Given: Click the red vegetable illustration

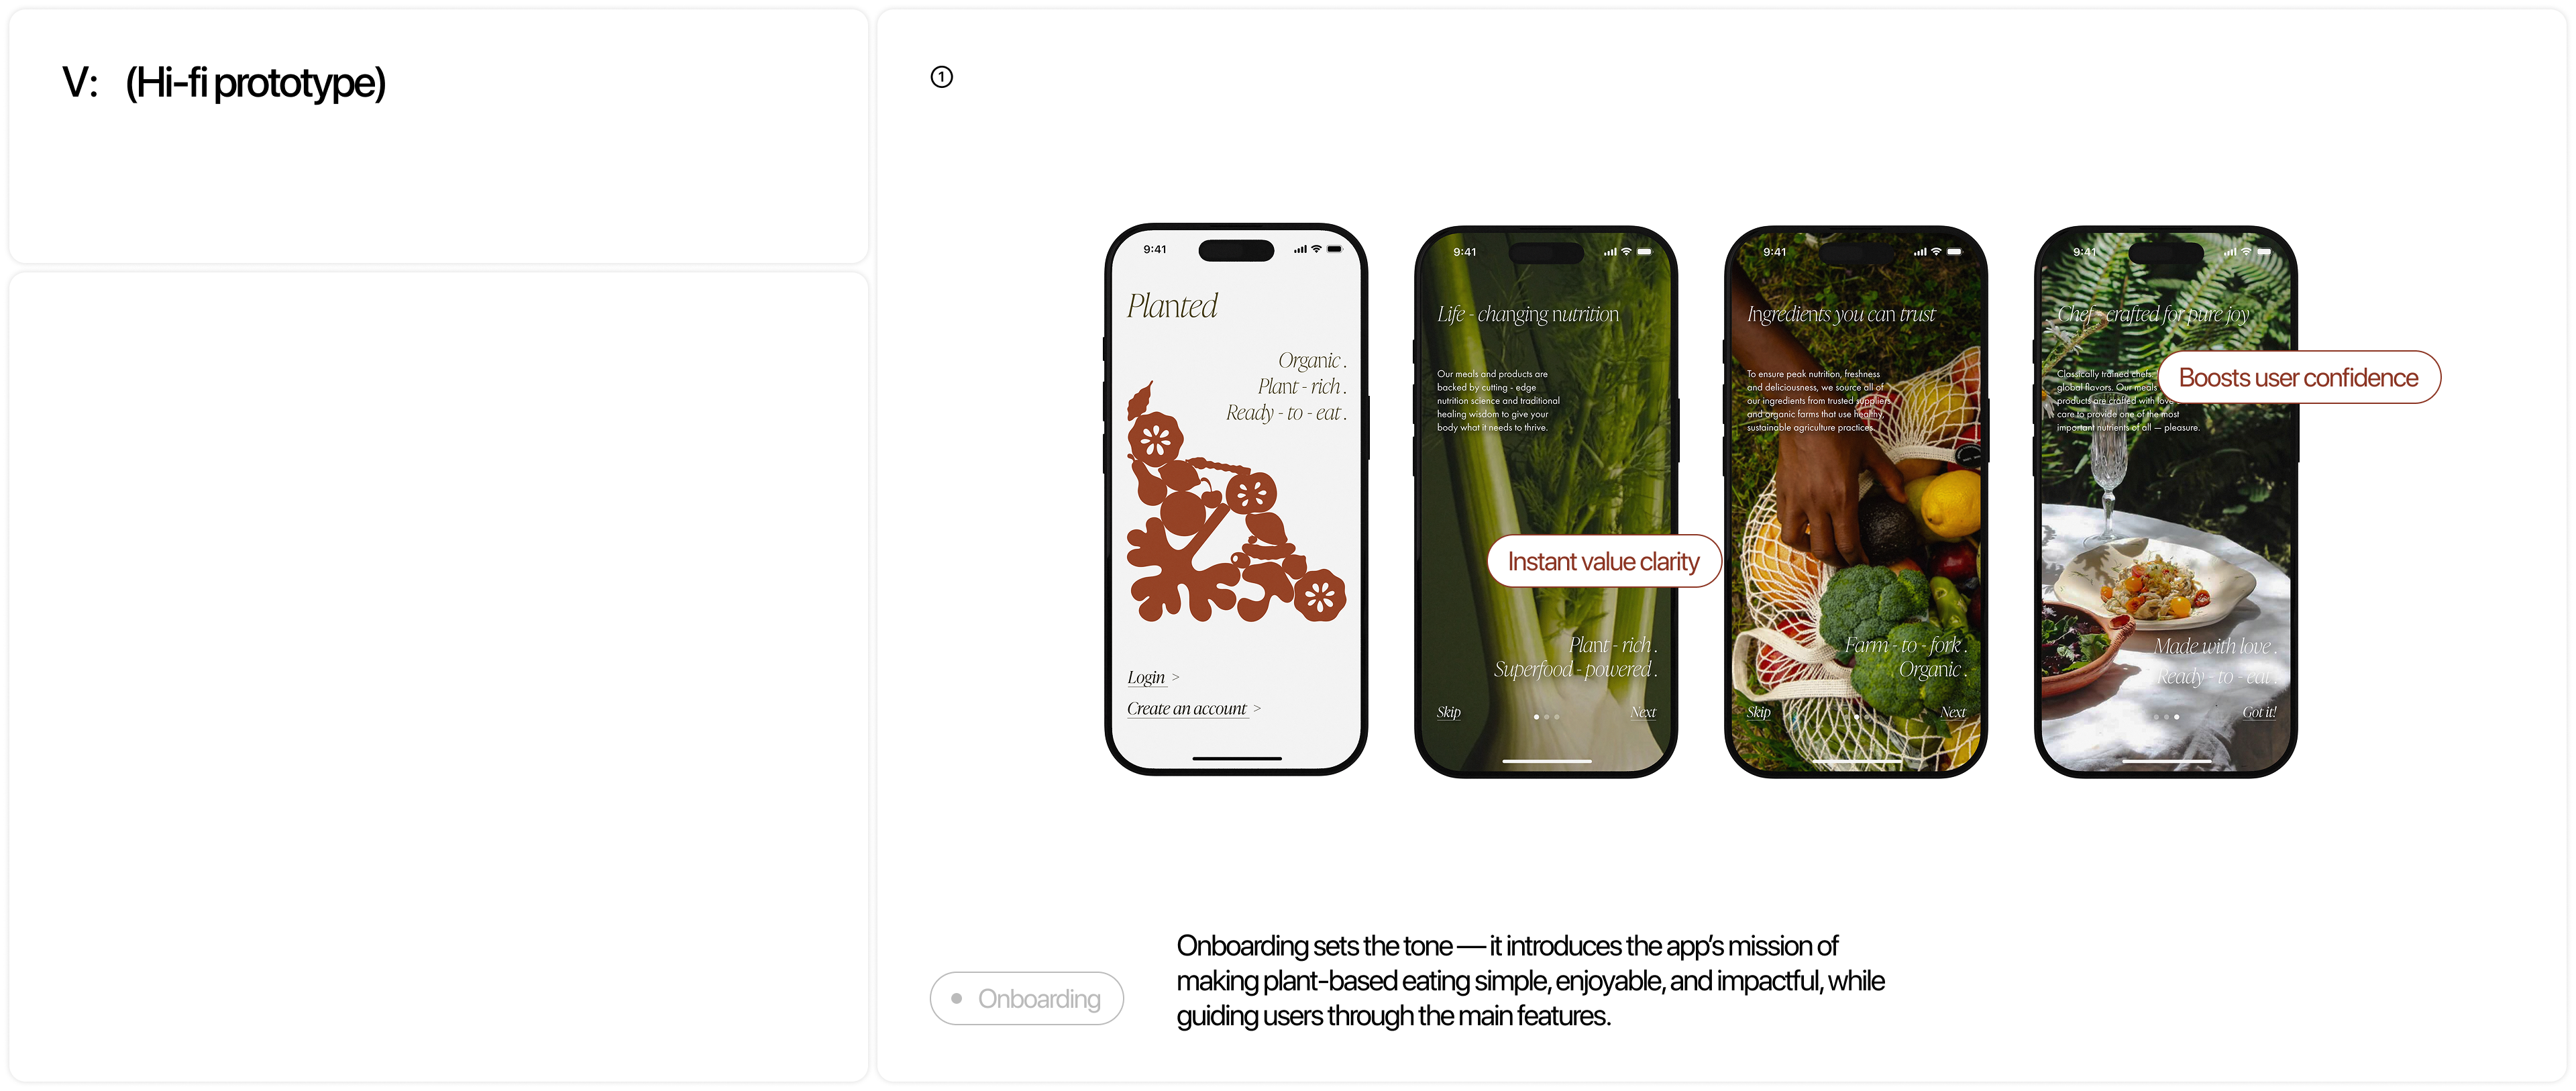Looking at the screenshot, I should point(1236,502).
